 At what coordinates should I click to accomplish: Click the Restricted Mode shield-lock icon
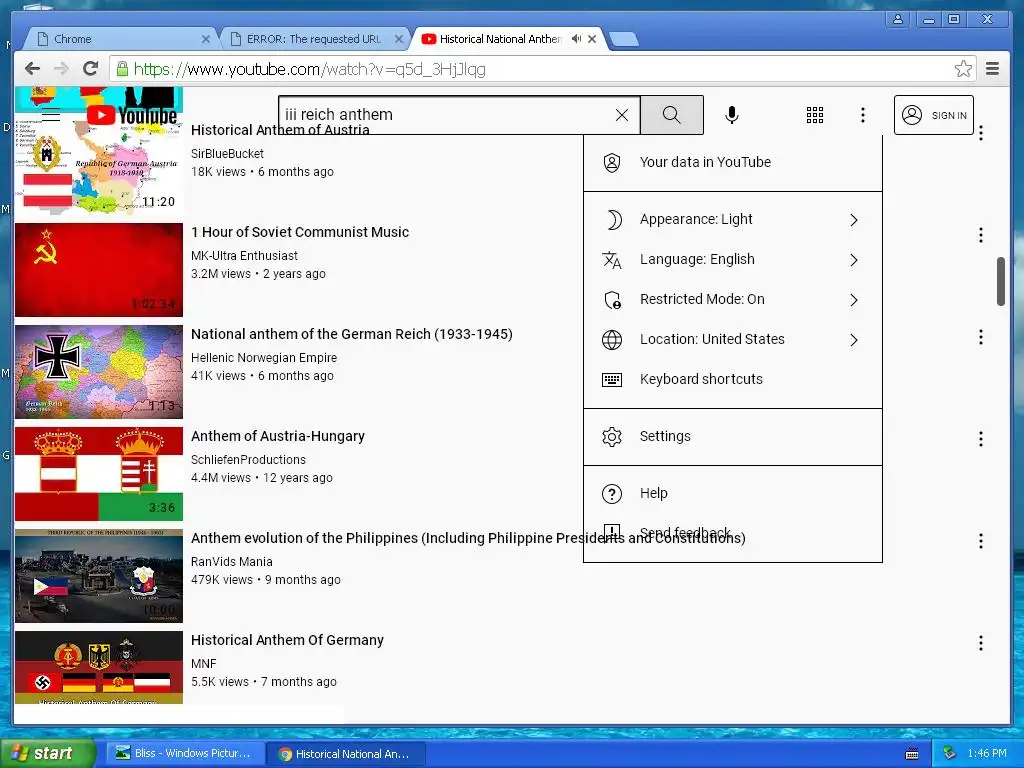tap(612, 300)
